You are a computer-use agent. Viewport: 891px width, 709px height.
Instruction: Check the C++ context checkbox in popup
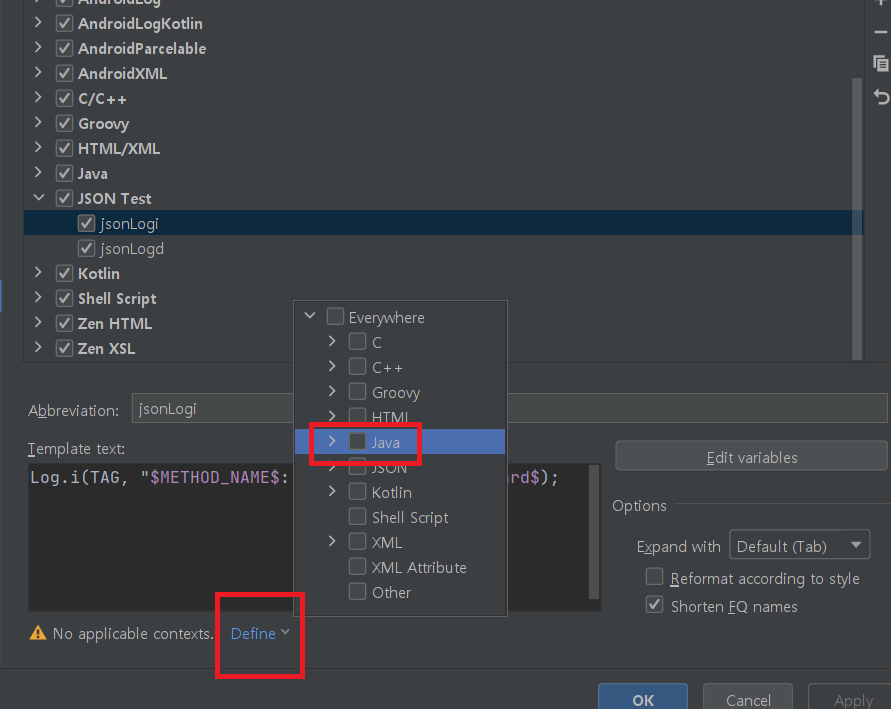(357, 366)
